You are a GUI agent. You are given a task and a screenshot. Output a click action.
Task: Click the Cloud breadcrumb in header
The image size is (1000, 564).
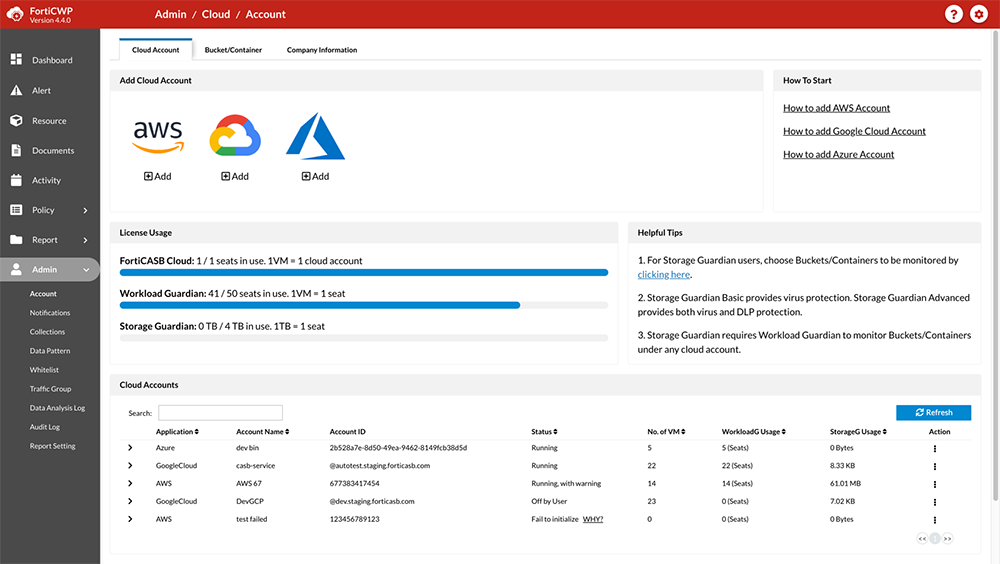(216, 14)
